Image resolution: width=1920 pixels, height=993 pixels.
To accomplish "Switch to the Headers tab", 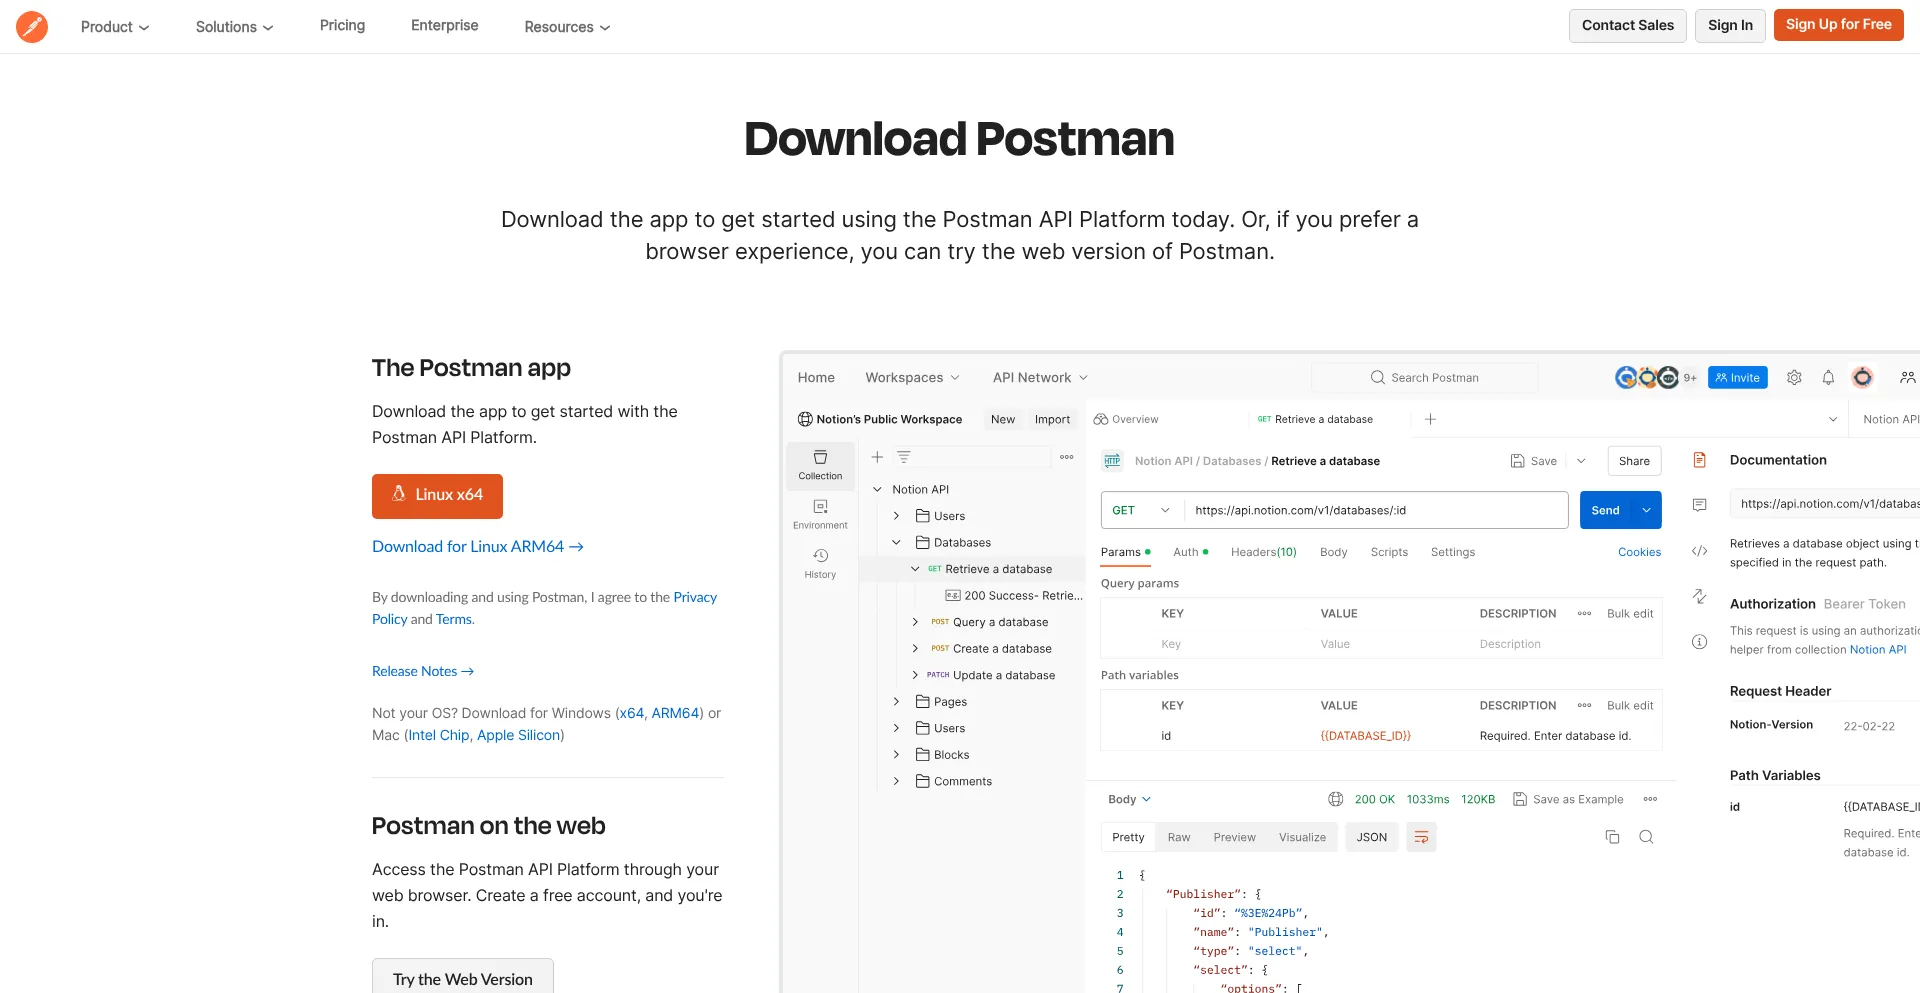I will coord(1263,552).
